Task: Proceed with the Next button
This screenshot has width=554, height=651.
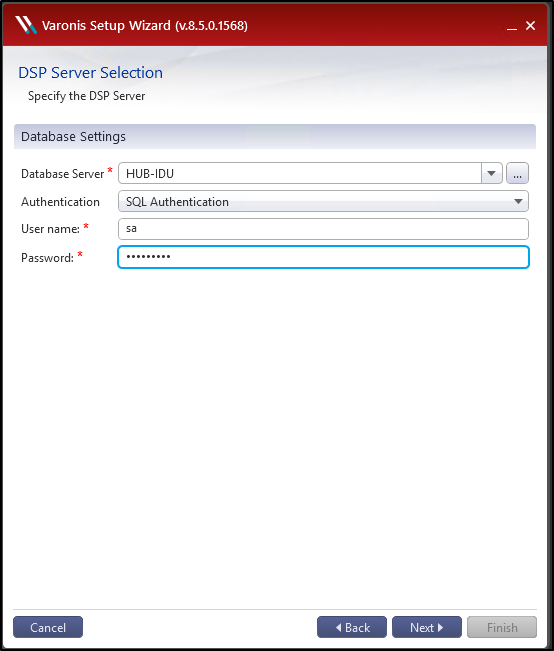Action: pos(427,627)
